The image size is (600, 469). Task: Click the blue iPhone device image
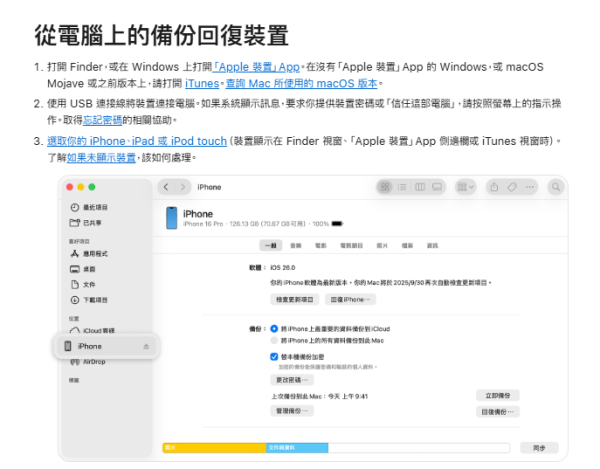tap(172, 218)
